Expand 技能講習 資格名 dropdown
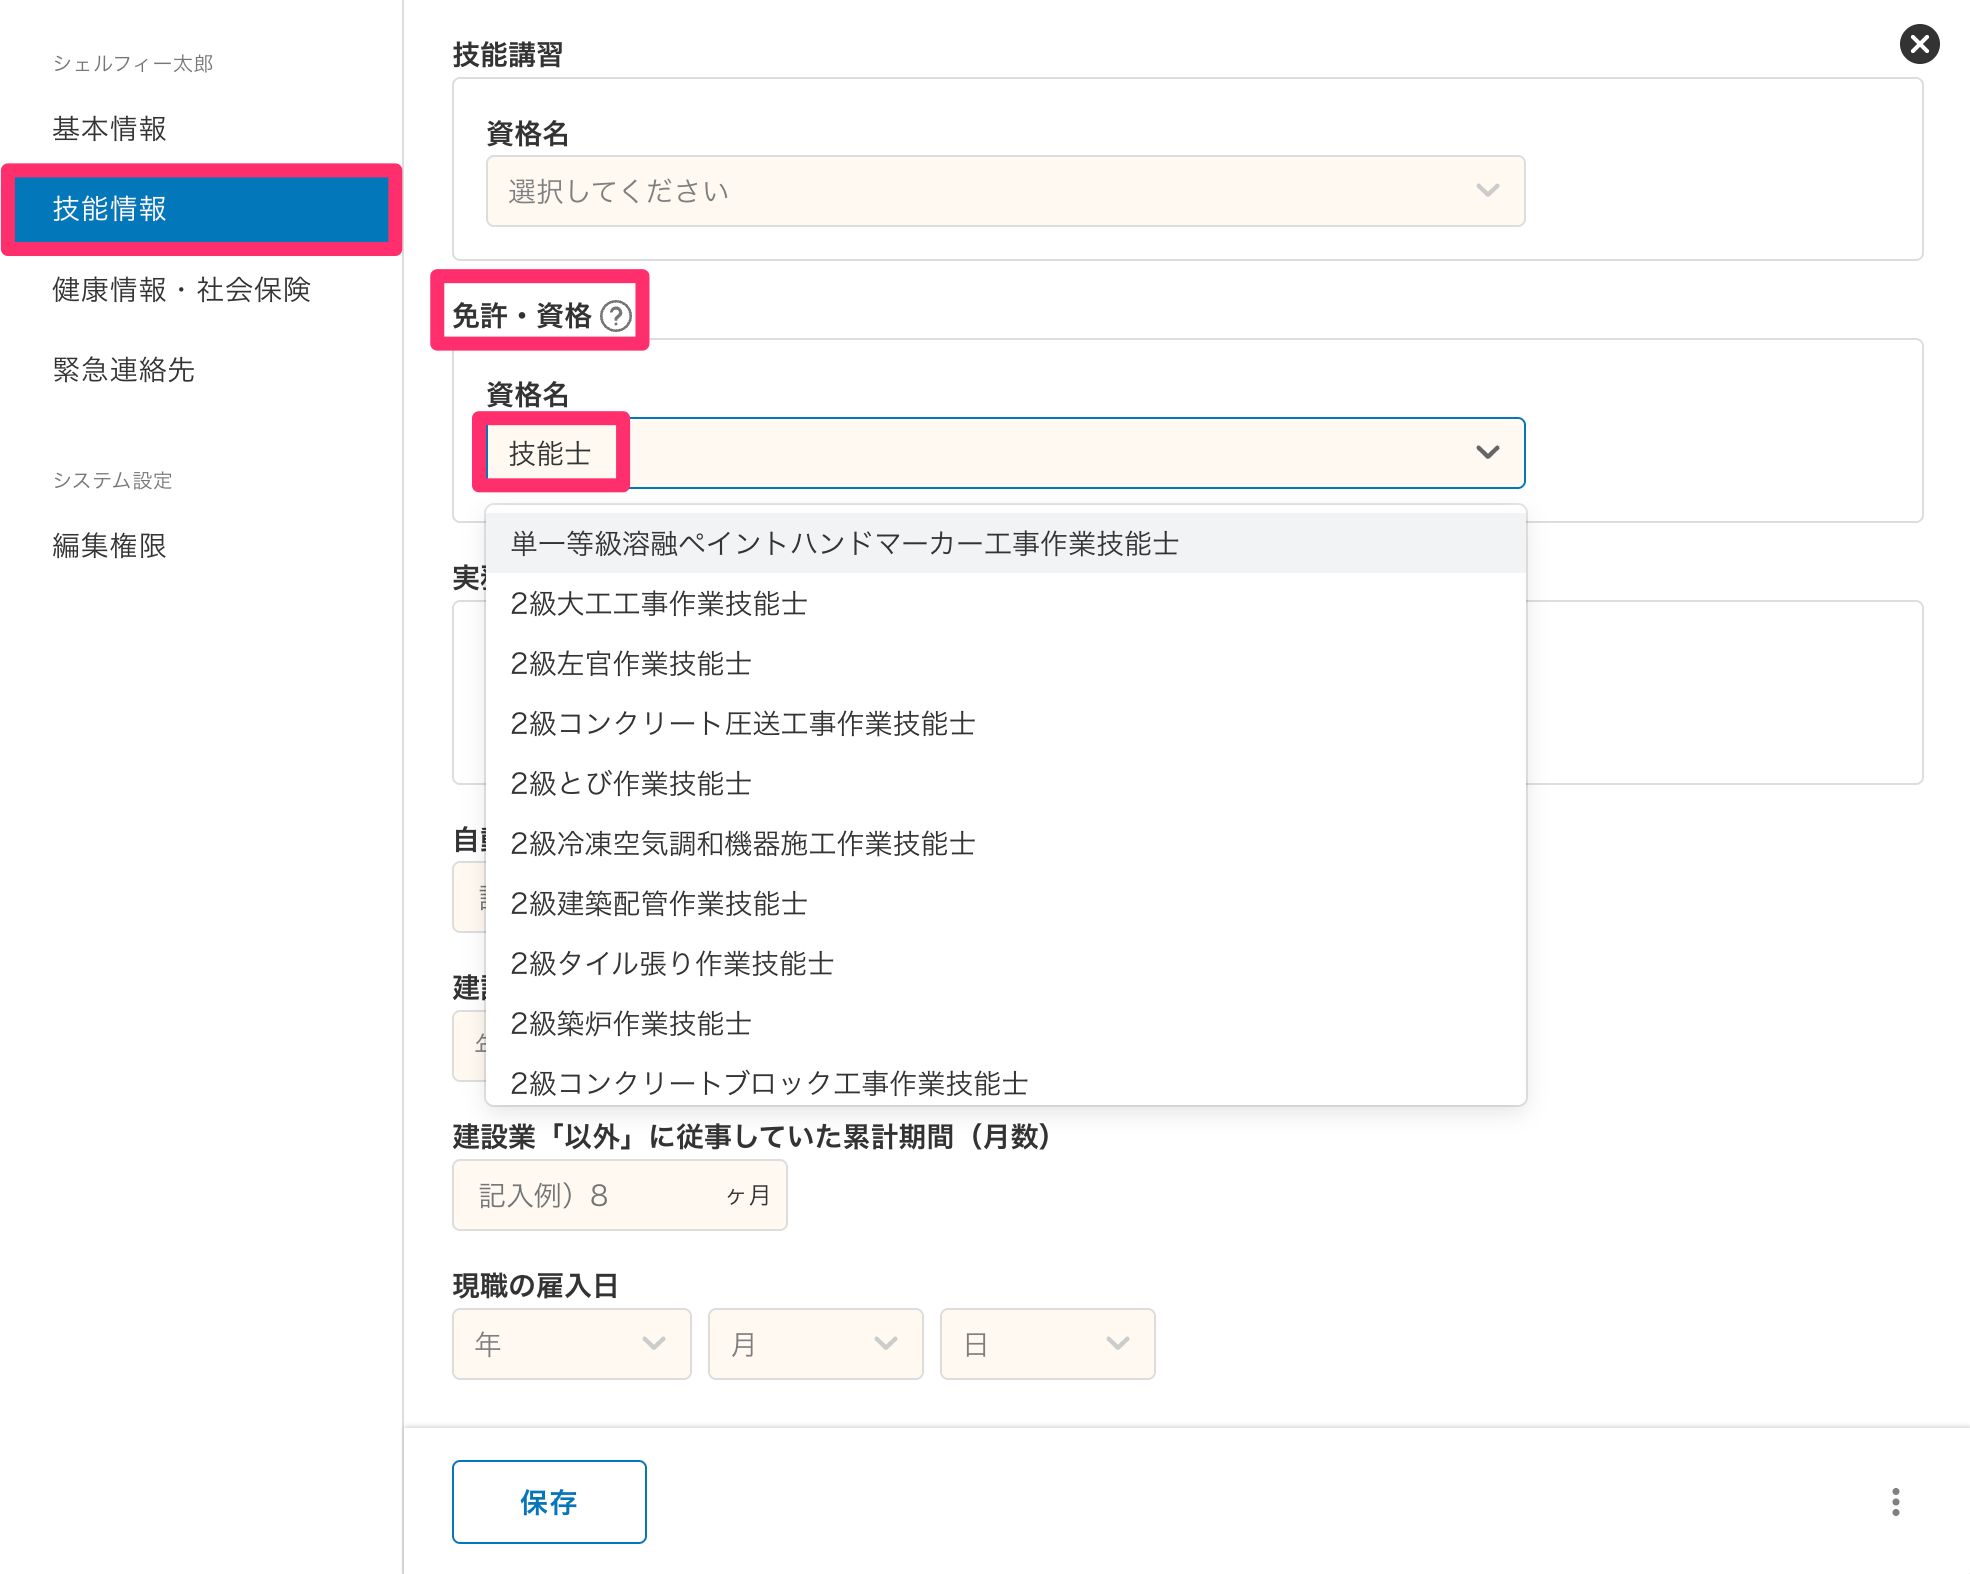Viewport: 1970px width, 1574px height. (x=1005, y=191)
